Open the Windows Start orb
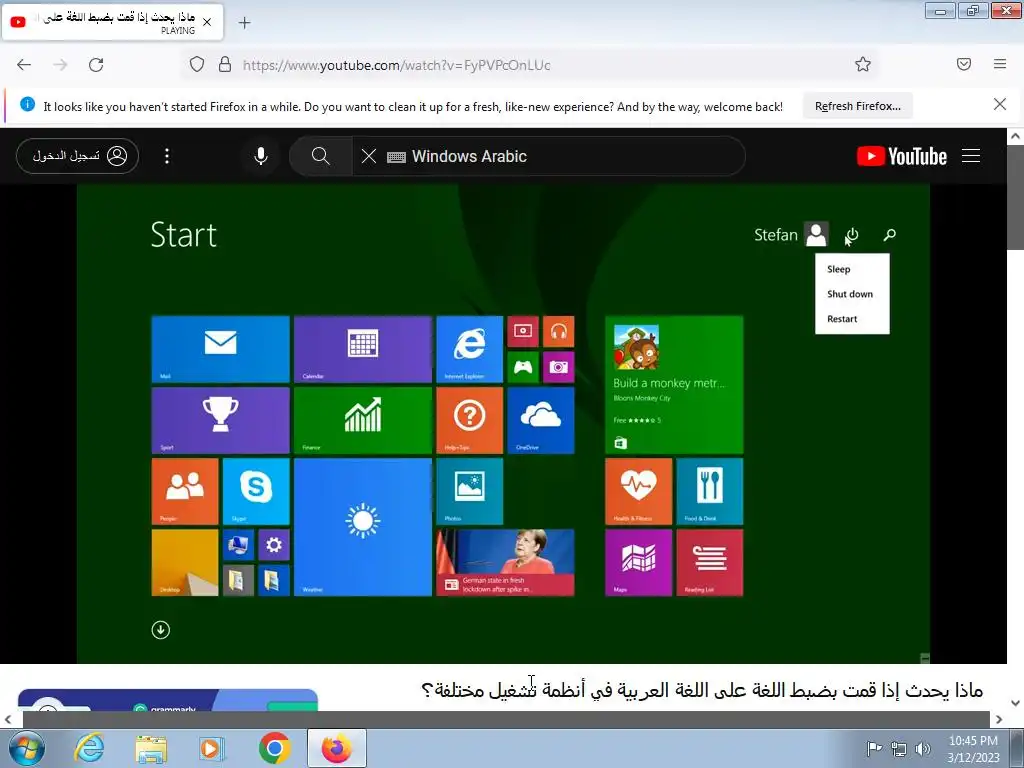The height and width of the screenshot is (768, 1024). [25, 748]
